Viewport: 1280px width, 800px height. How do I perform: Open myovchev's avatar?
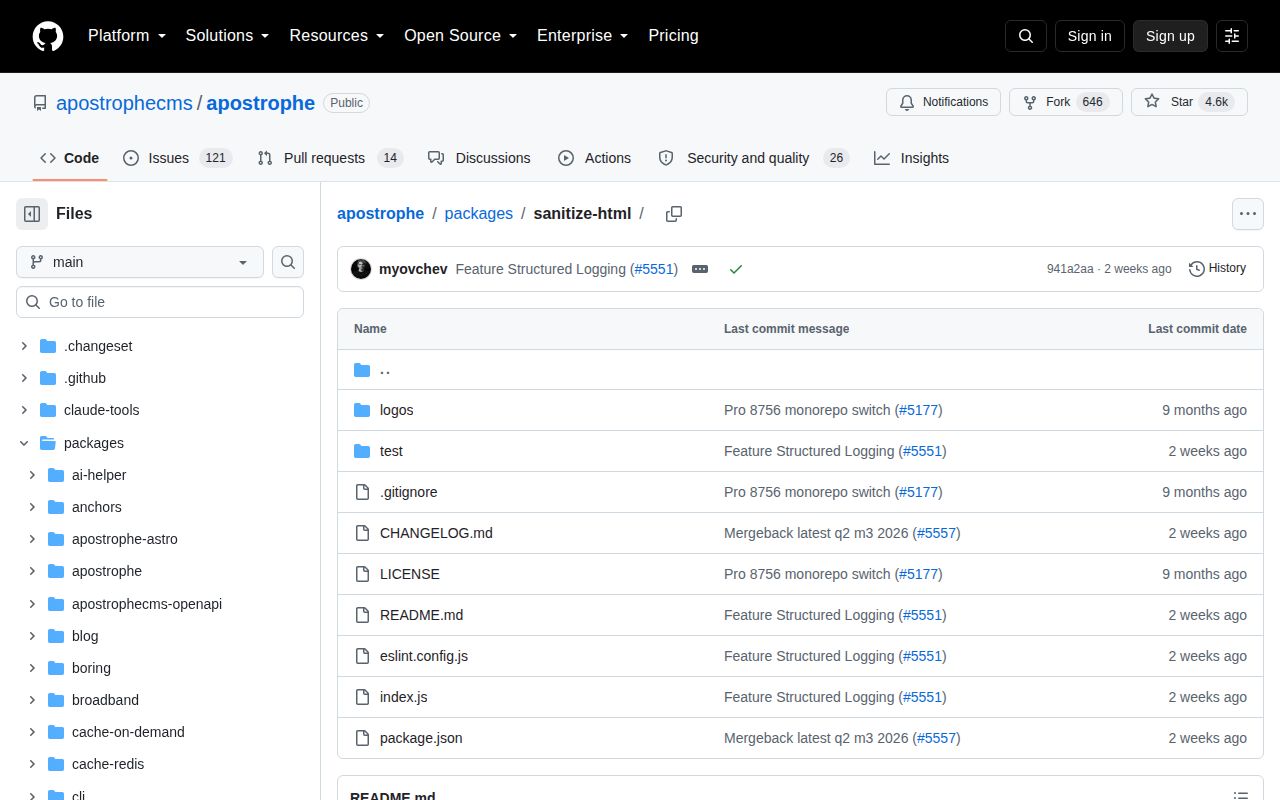pos(361,269)
